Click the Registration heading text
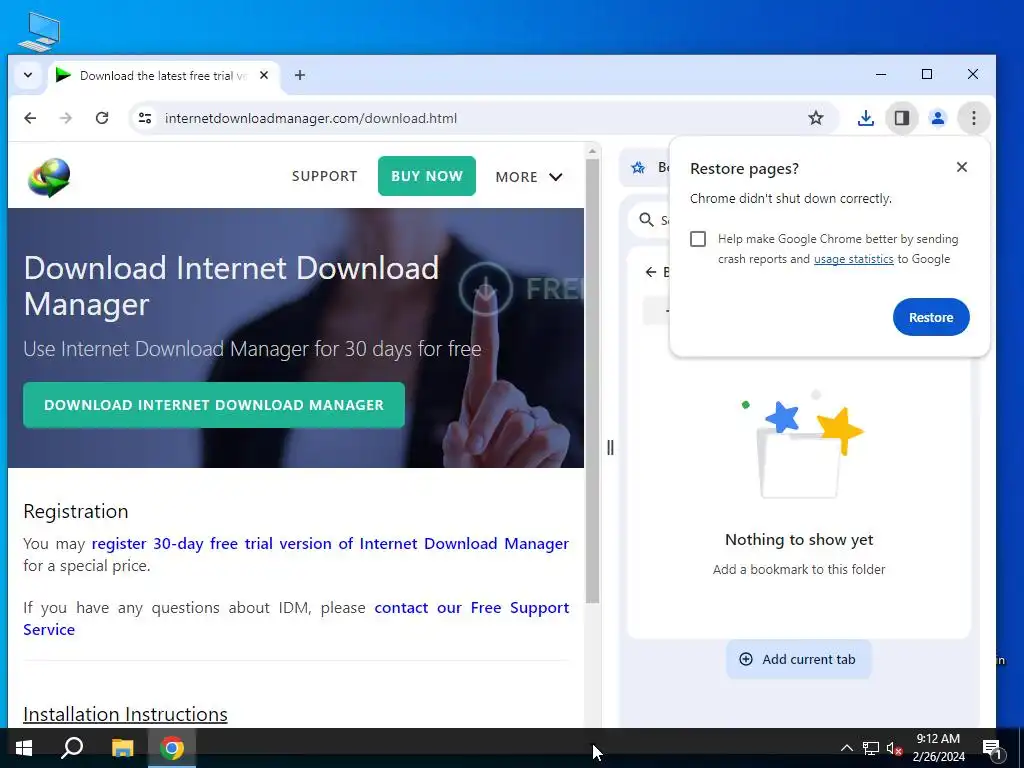Image resolution: width=1024 pixels, height=768 pixels. [76, 511]
